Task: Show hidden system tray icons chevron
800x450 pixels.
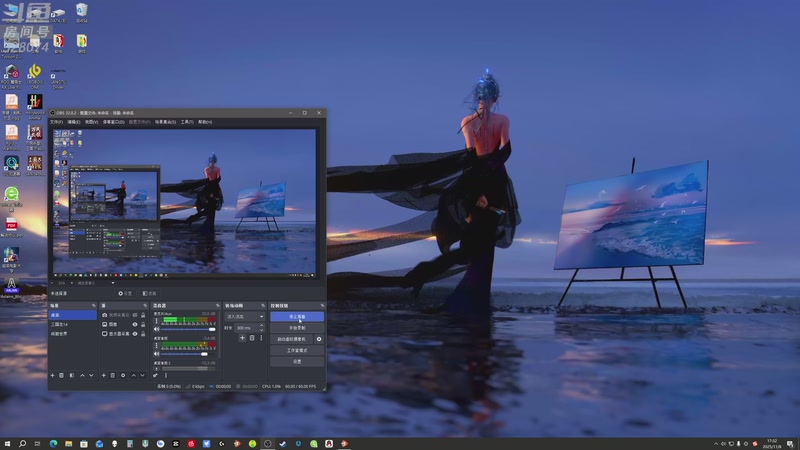Action: tap(716, 444)
